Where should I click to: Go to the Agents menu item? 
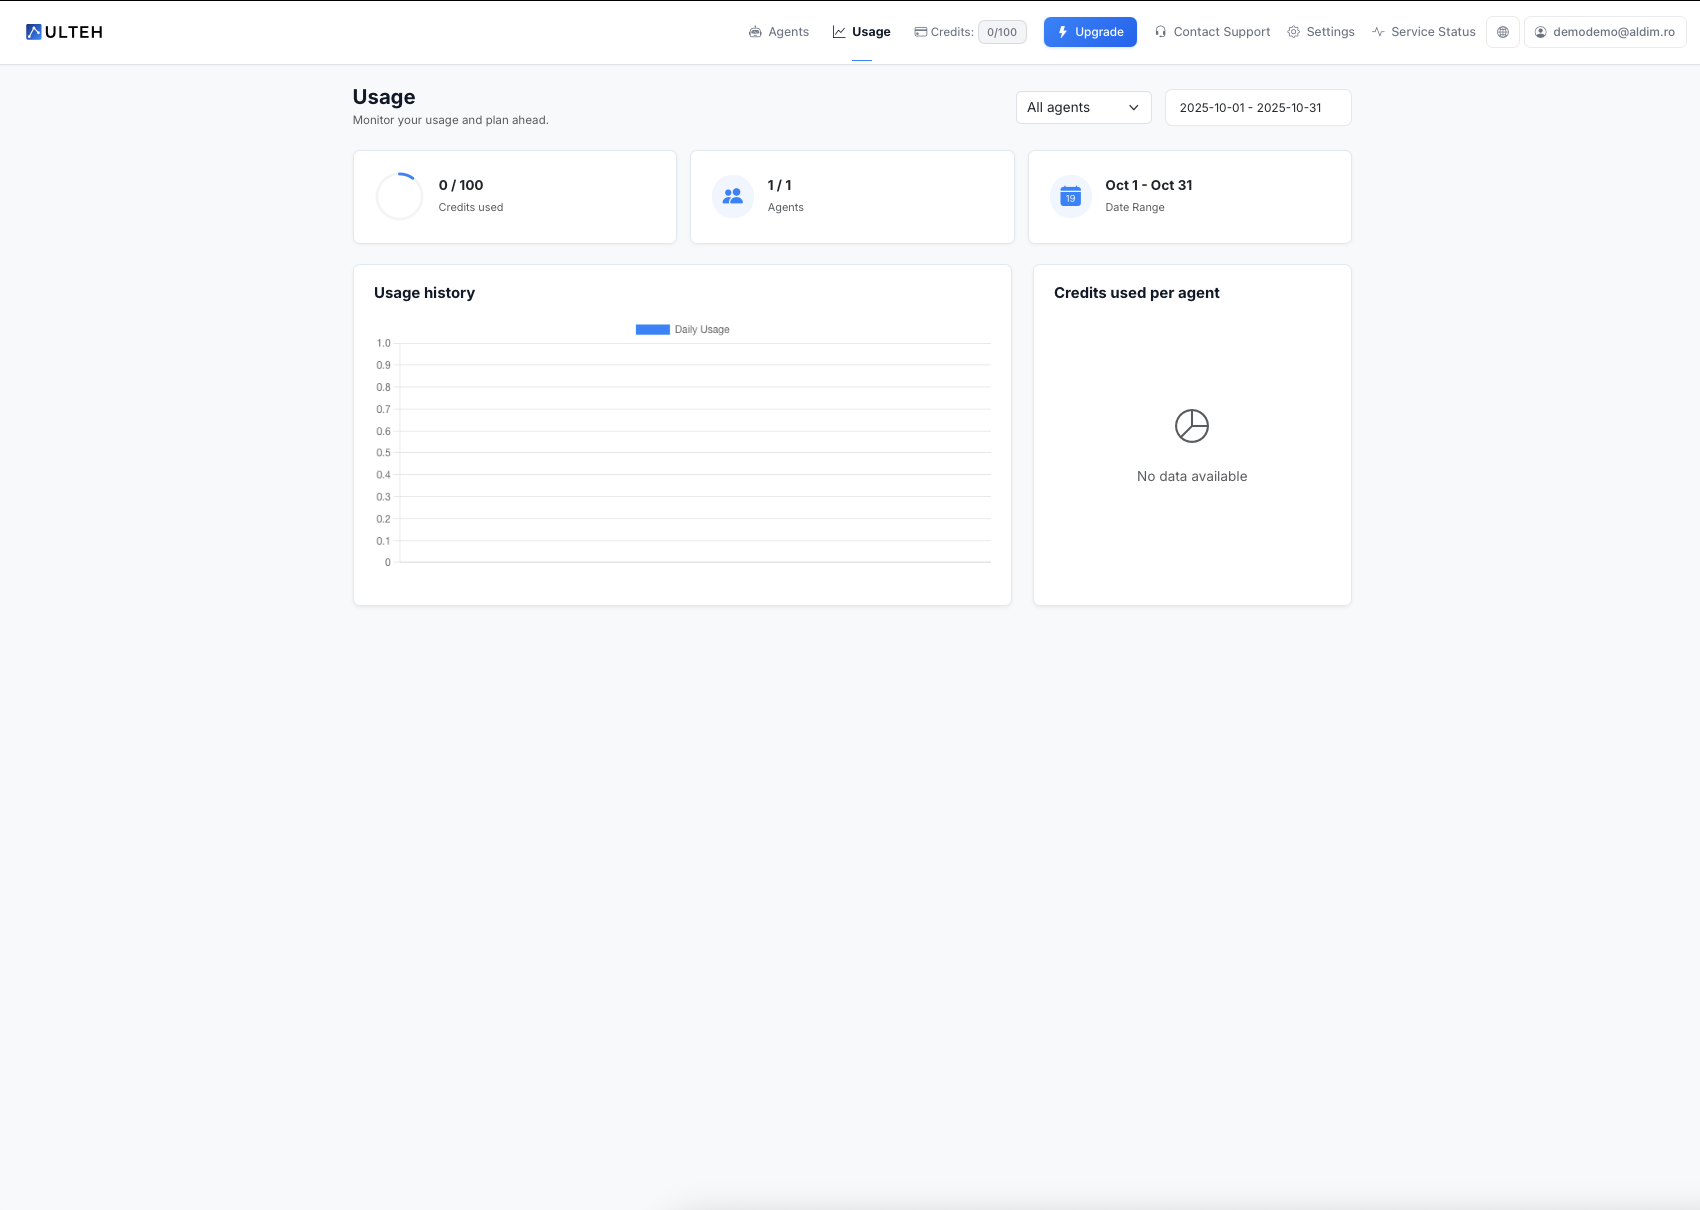click(x=788, y=31)
